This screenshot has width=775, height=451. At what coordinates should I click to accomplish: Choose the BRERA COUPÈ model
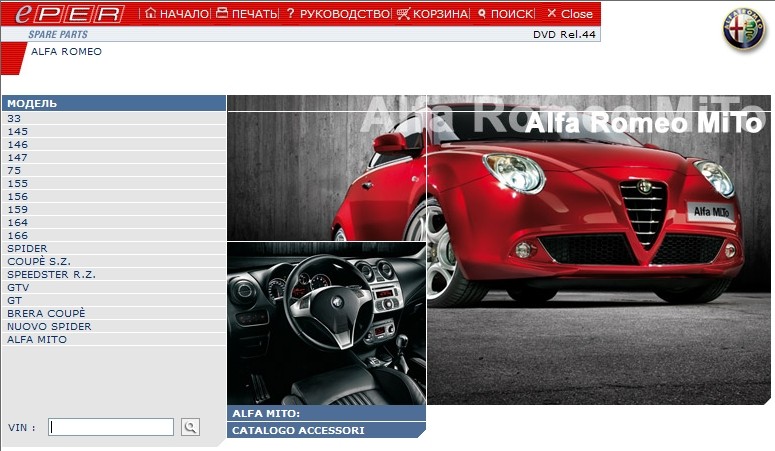46,313
